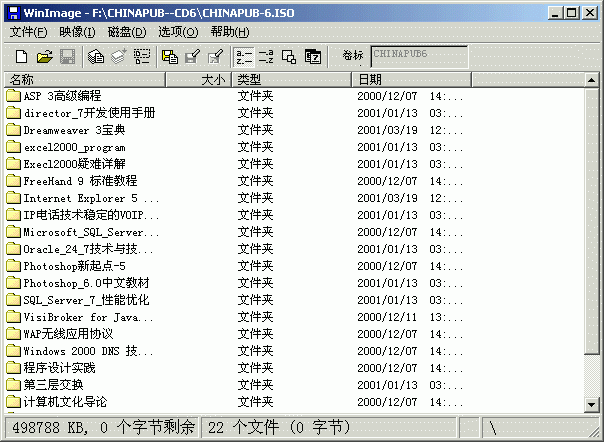Click the folder icon of Internet Explorer 5
Viewport: 604px width, 442px height.
click(13, 198)
